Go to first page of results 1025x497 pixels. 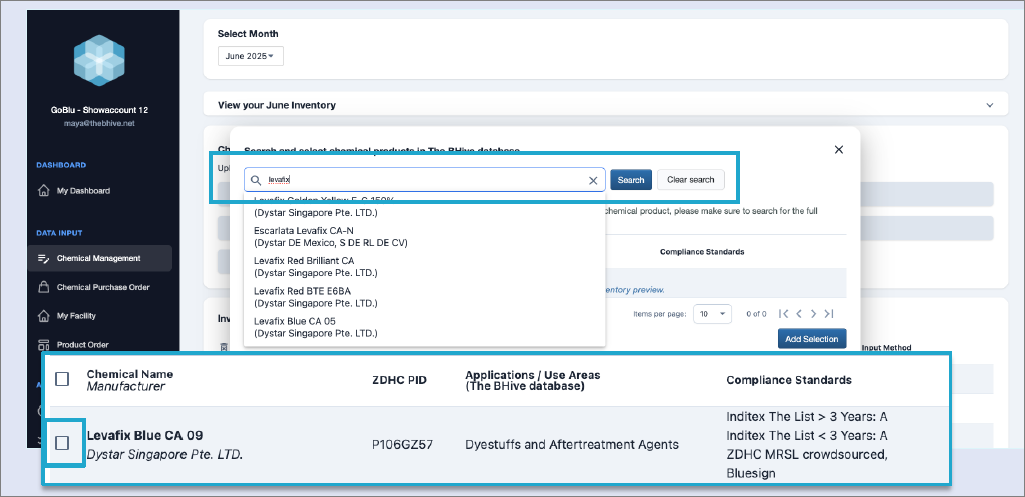tap(784, 314)
